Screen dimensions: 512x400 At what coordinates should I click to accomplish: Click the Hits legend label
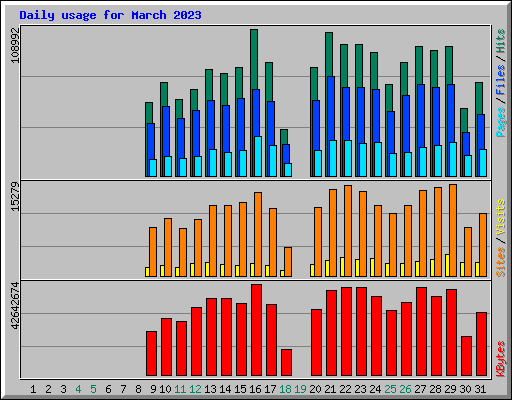point(501,41)
